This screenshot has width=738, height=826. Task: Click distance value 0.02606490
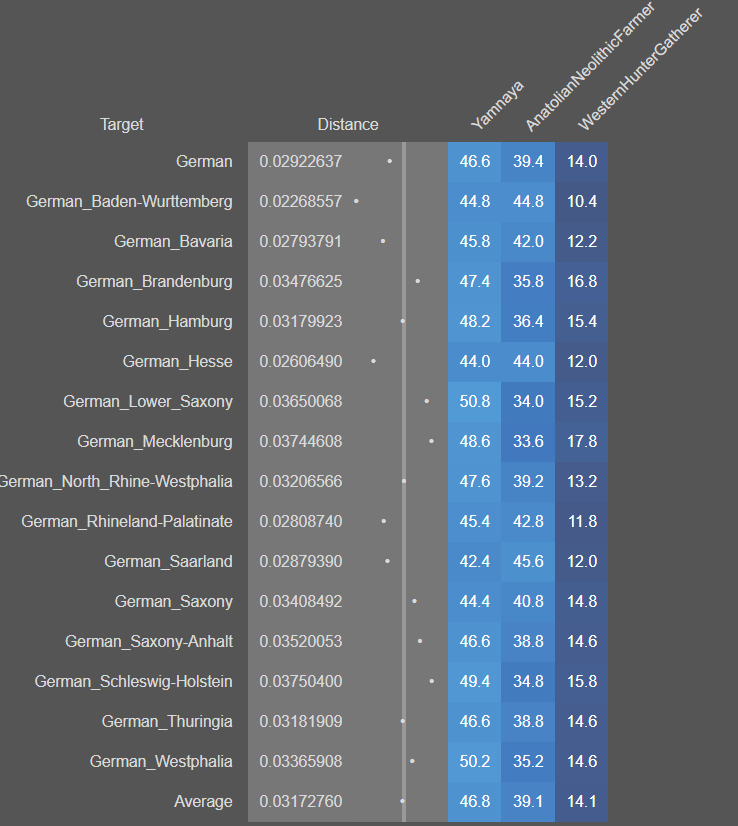[x=301, y=361]
